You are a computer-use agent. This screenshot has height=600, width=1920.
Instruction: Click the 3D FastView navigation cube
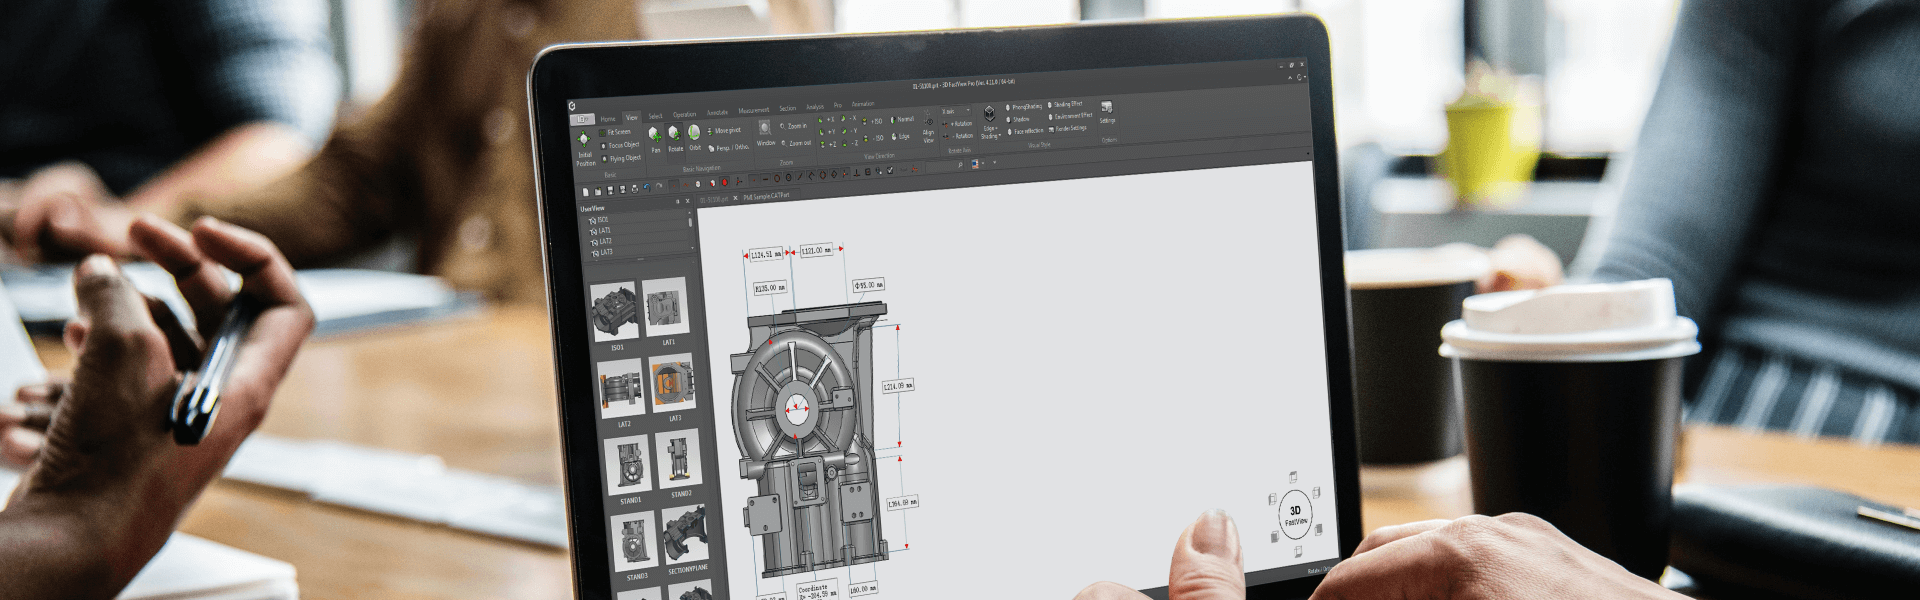pos(1295,515)
